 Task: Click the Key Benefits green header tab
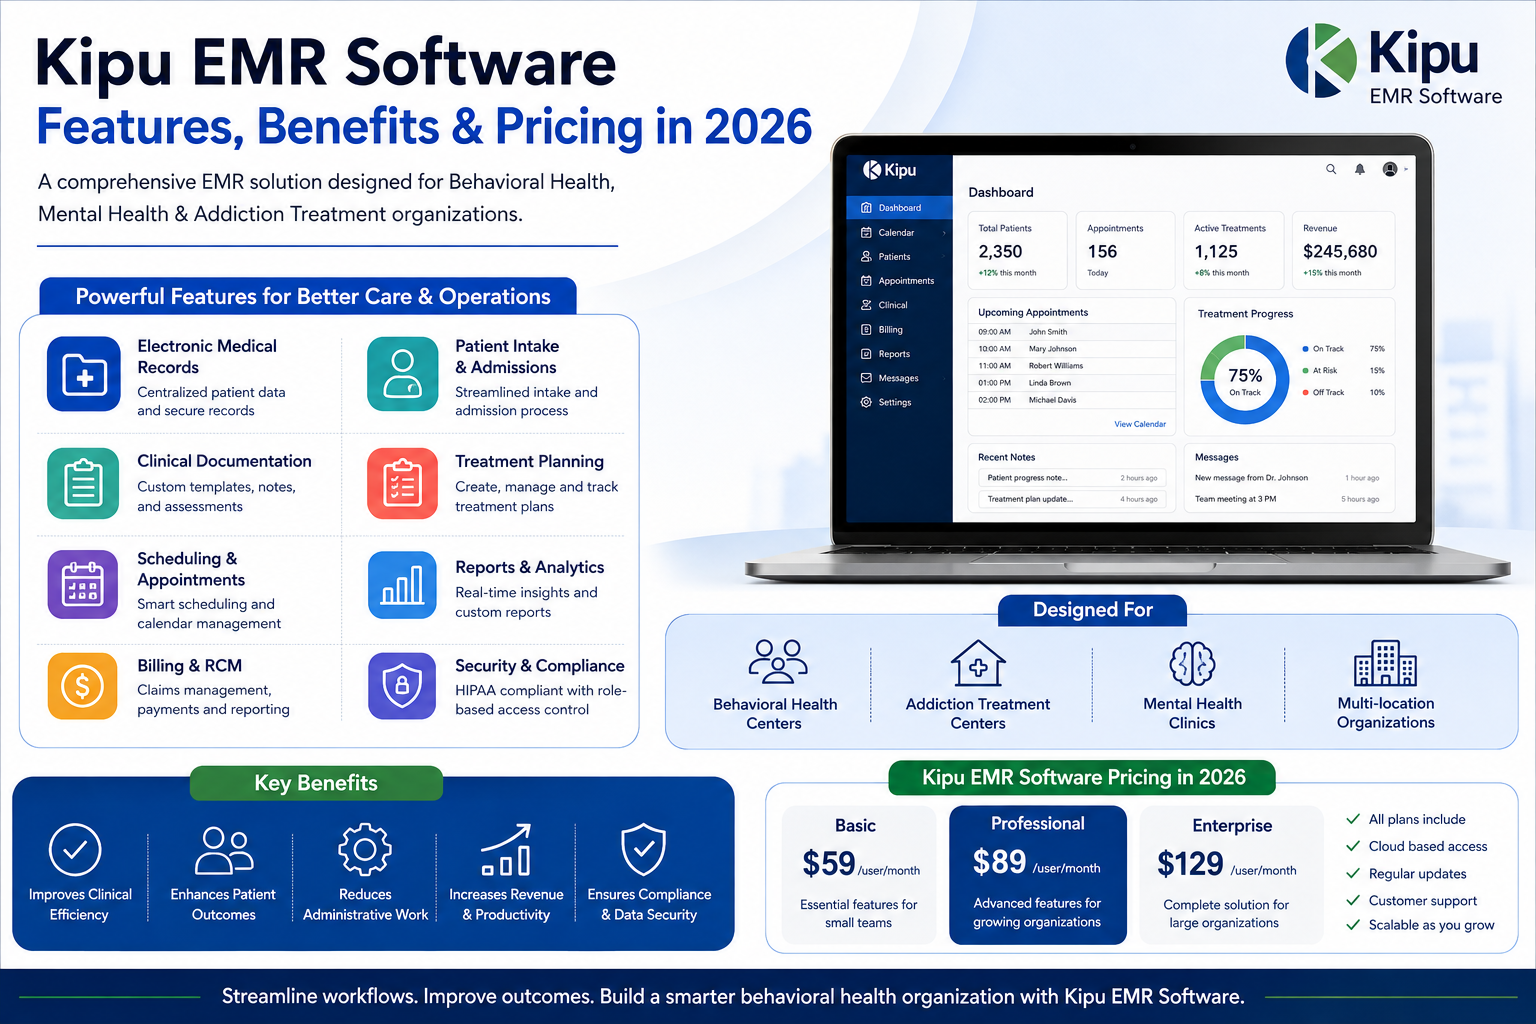coord(316,783)
